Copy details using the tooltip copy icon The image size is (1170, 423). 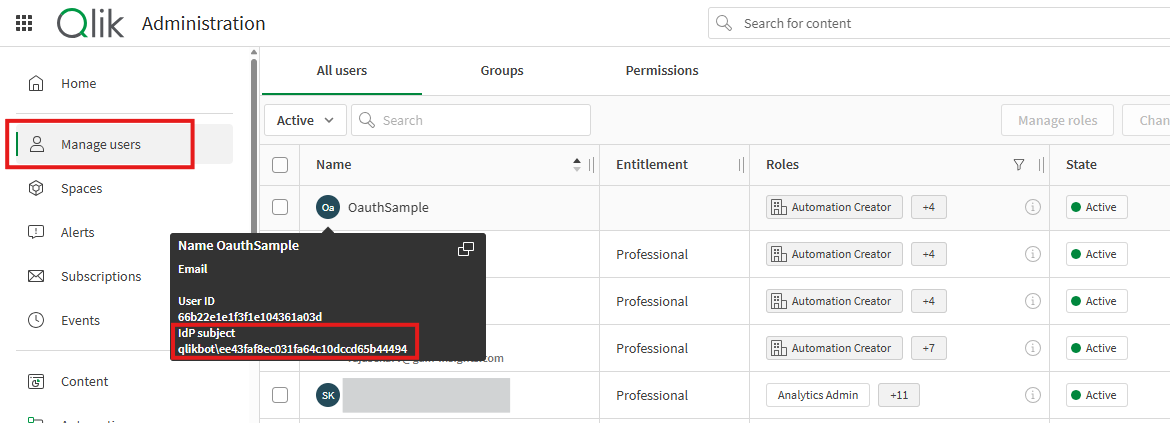(466, 249)
